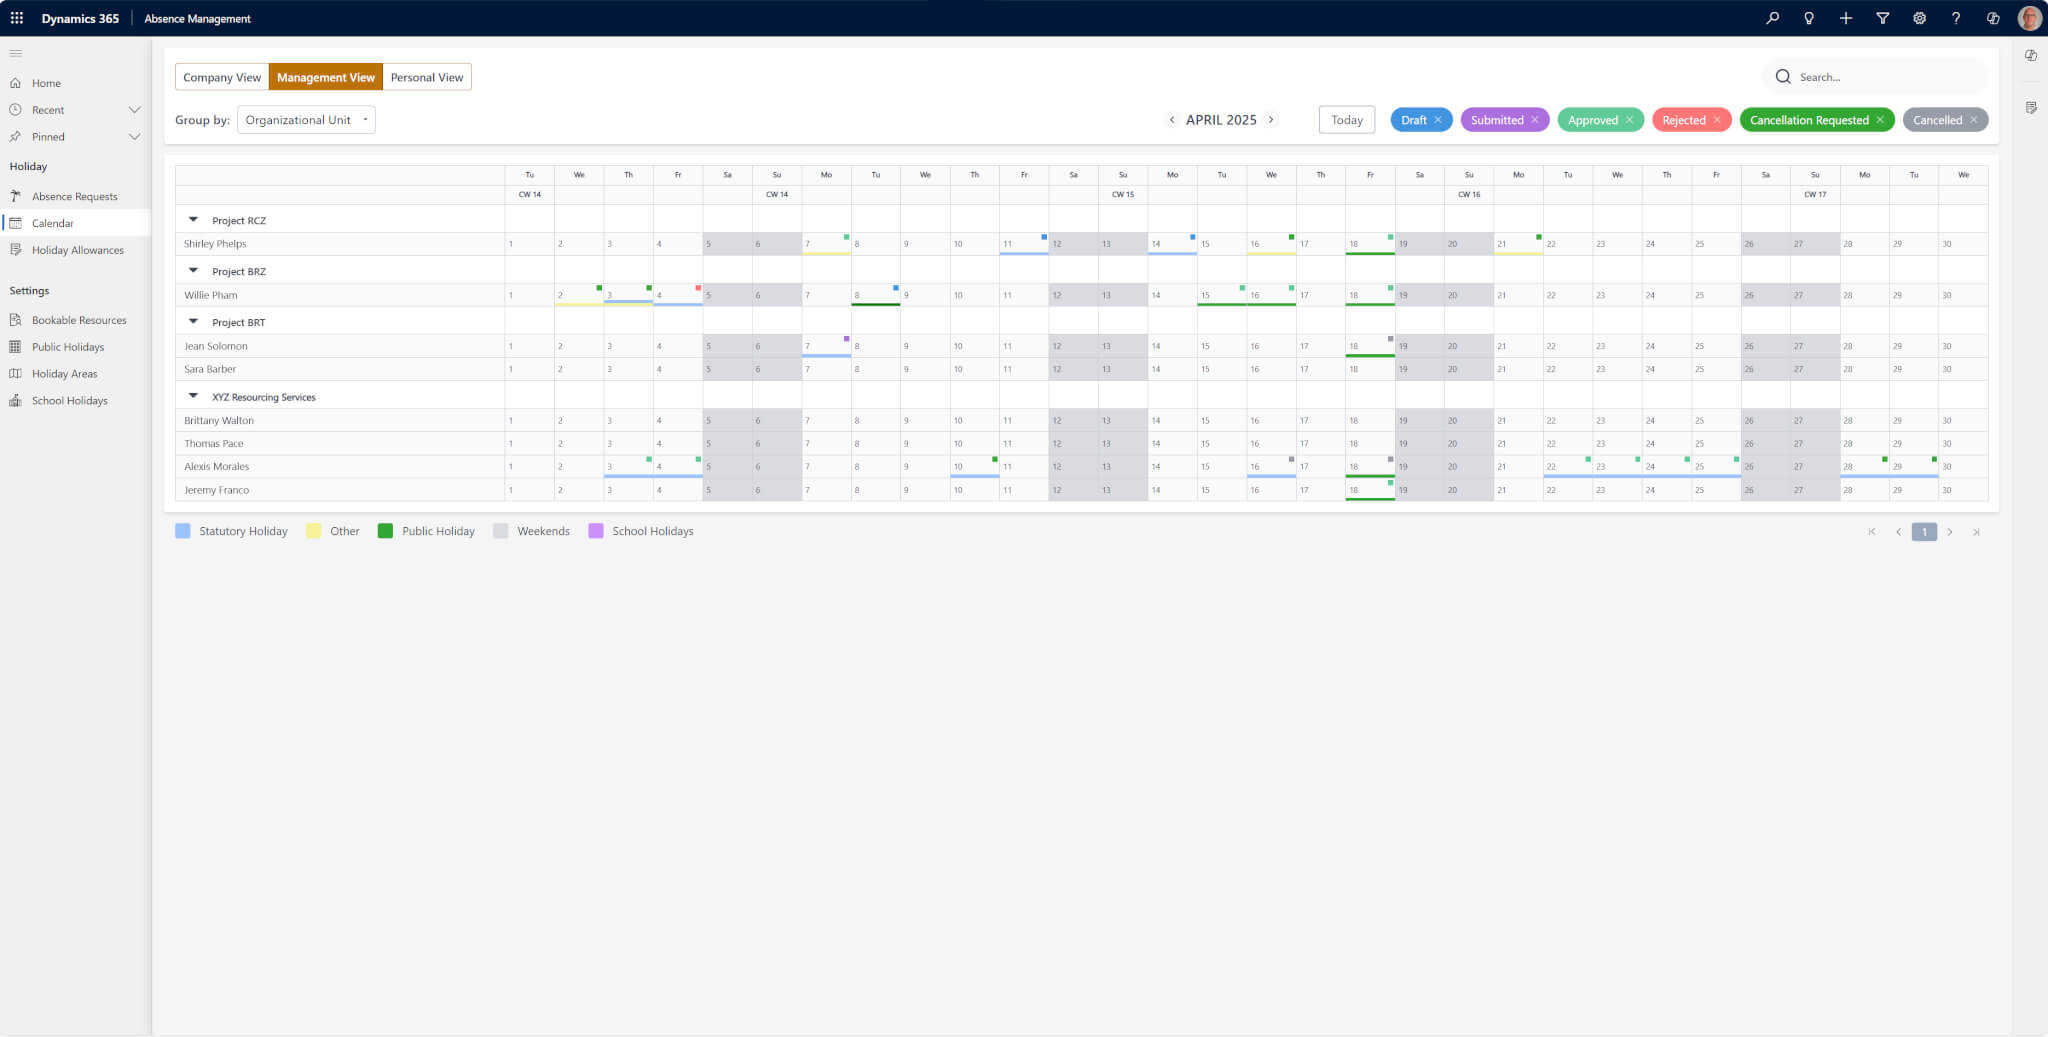Open the Group by Organizational Unit dropdown
This screenshot has width=2048, height=1037.
[x=306, y=120]
